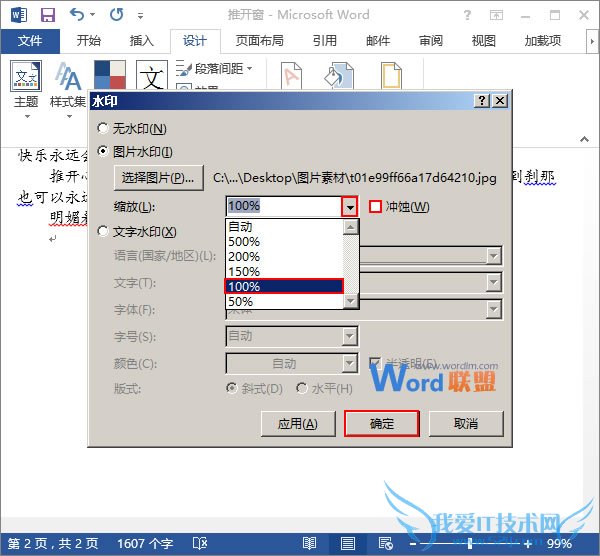The height and width of the screenshot is (556, 600).
Task: Undo the last action
Action: click(77, 15)
